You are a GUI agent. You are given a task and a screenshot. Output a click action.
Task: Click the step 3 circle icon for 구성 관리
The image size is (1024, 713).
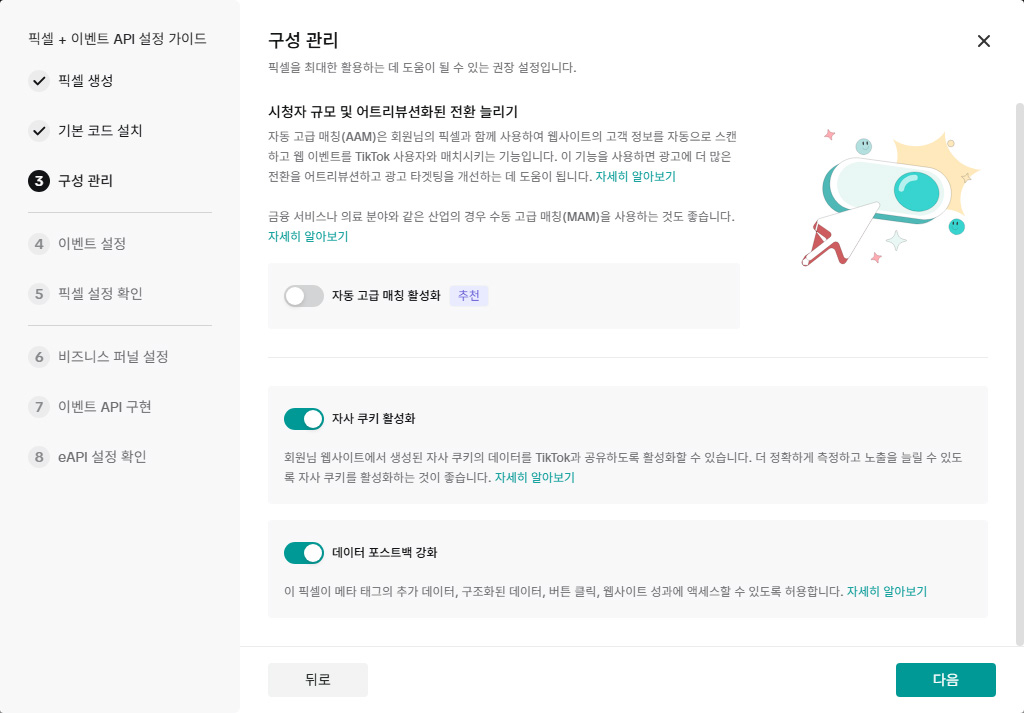pos(39,181)
